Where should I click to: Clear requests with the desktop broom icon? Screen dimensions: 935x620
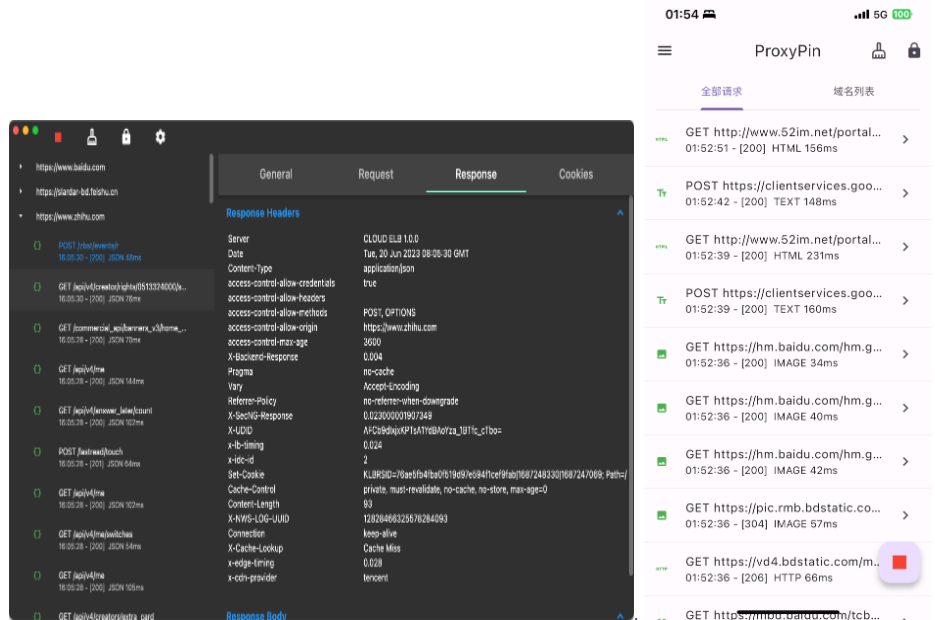pos(92,137)
